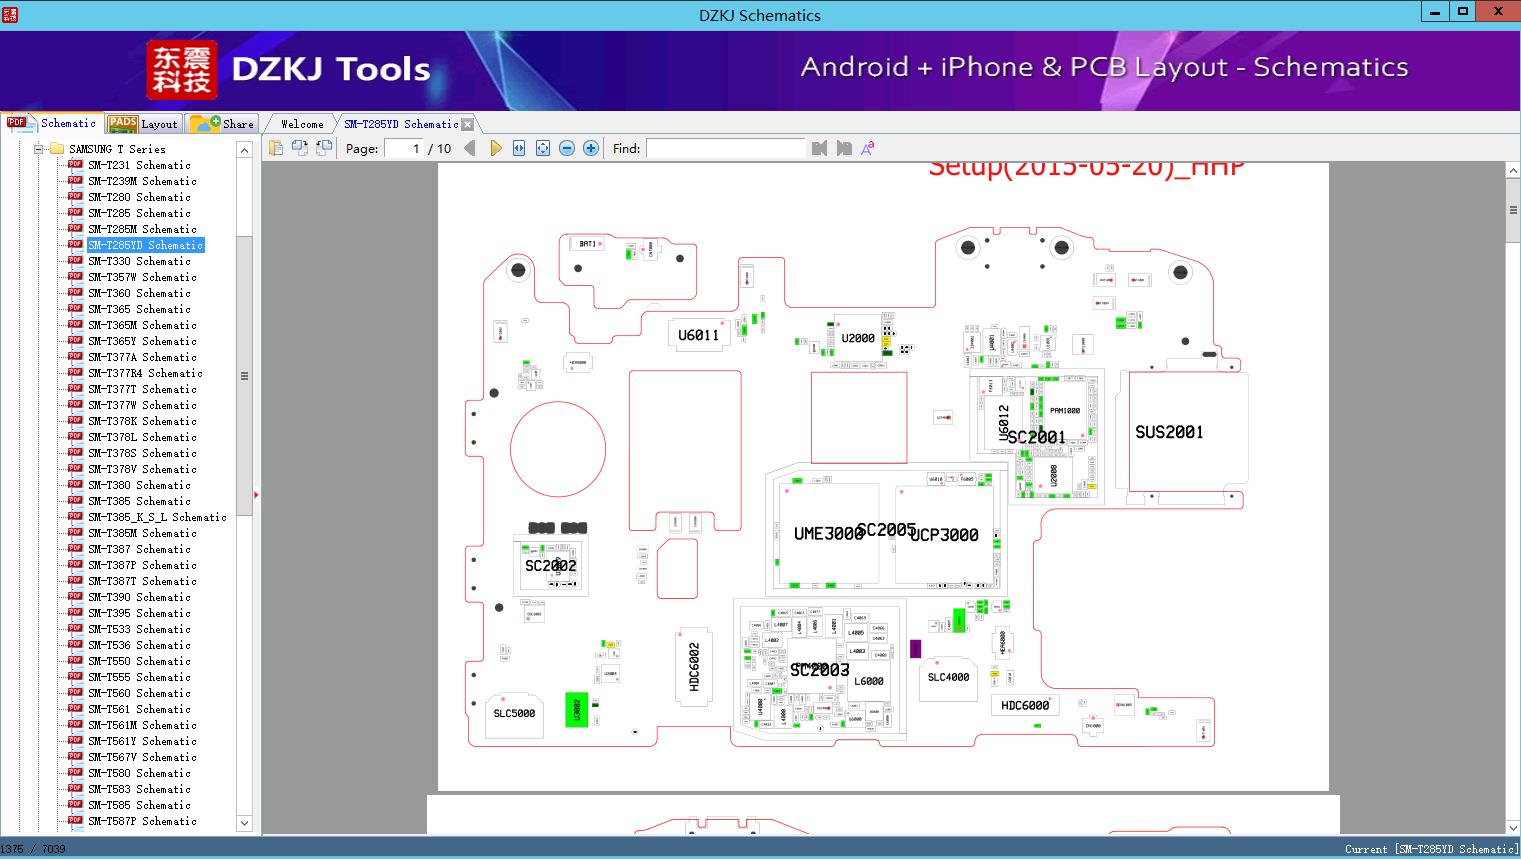Viewport: 1521px width, 859px height.
Task: Open SM-T365 Schematic
Action: coord(139,309)
